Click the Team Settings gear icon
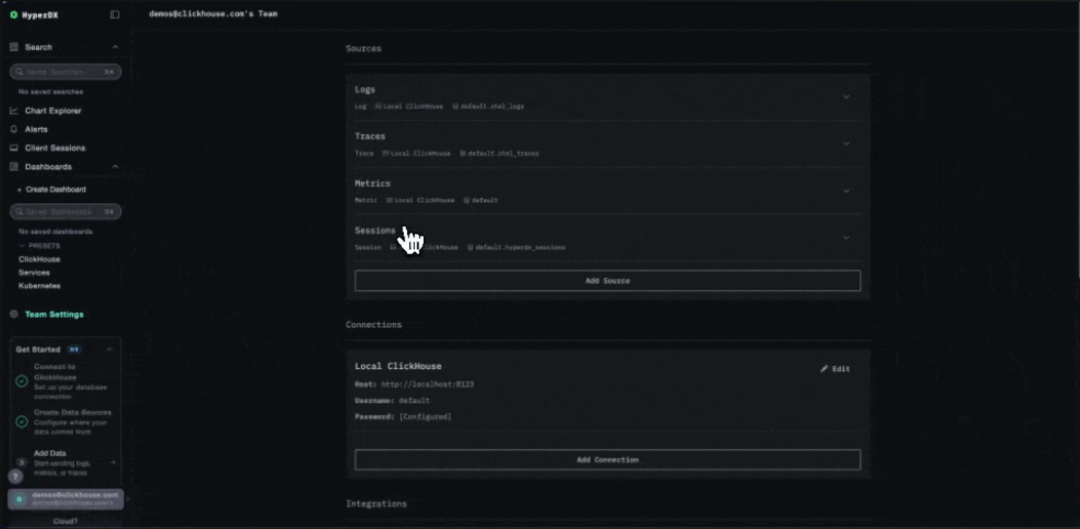1080x529 pixels. [x=14, y=314]
